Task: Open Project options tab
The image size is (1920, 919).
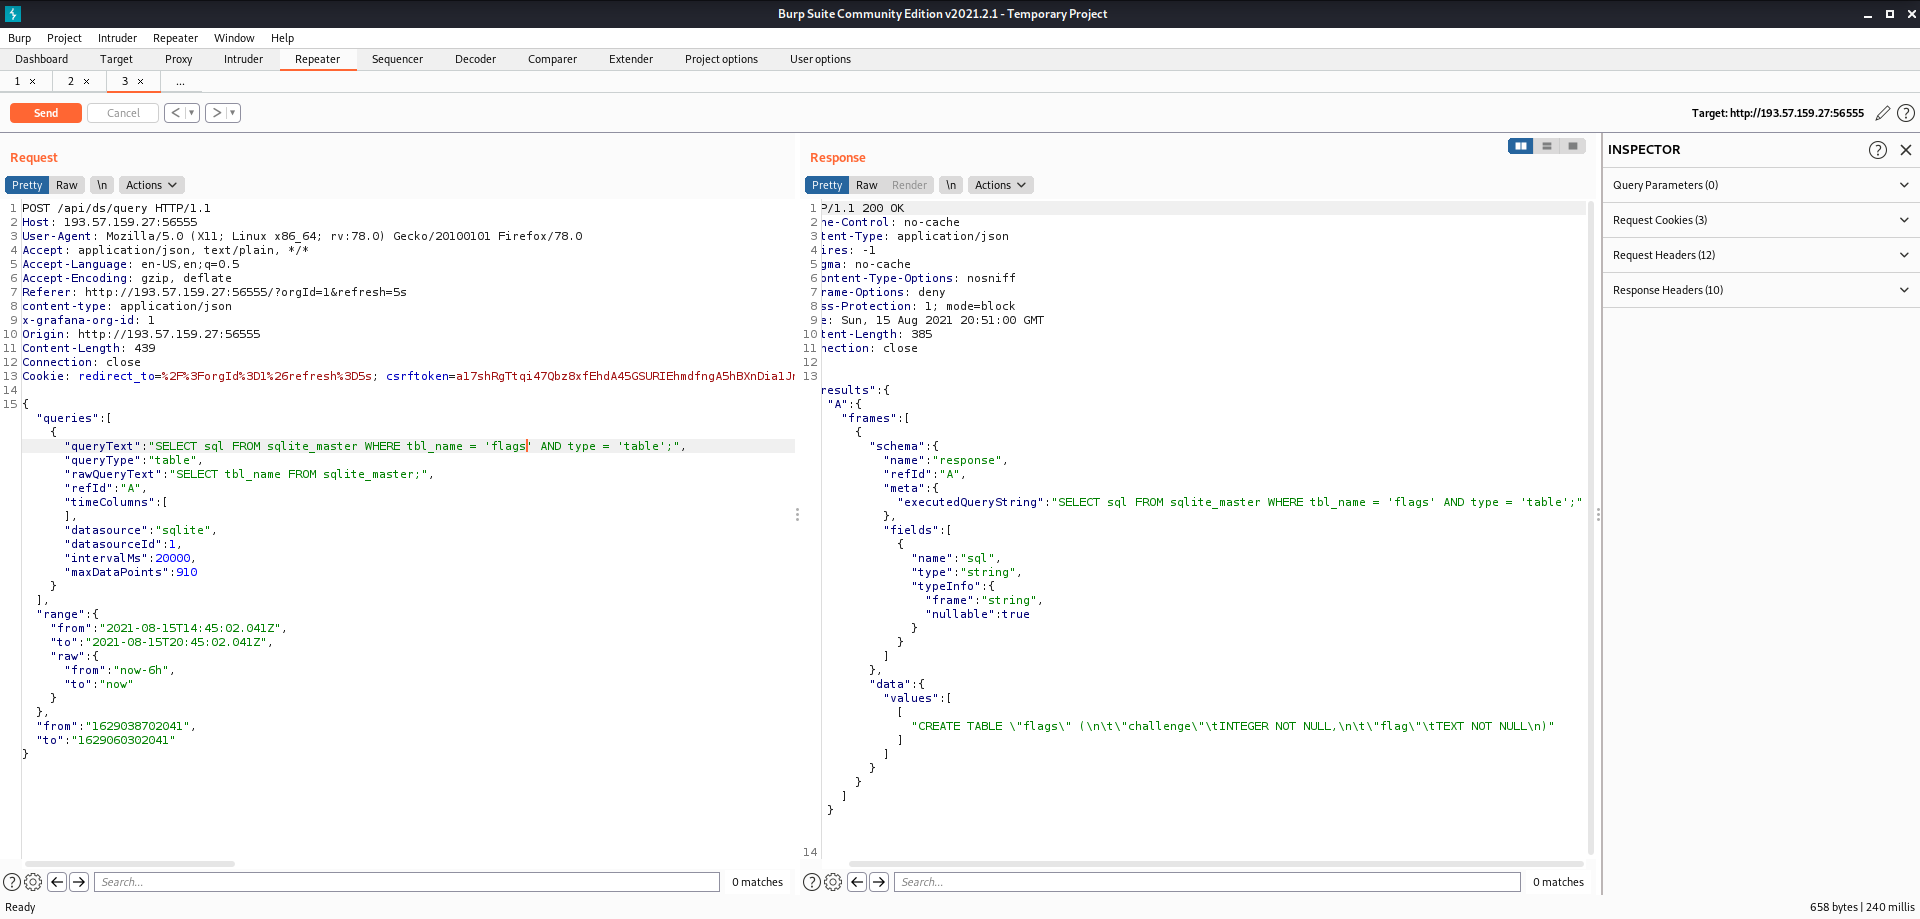Action: [722, 59]
